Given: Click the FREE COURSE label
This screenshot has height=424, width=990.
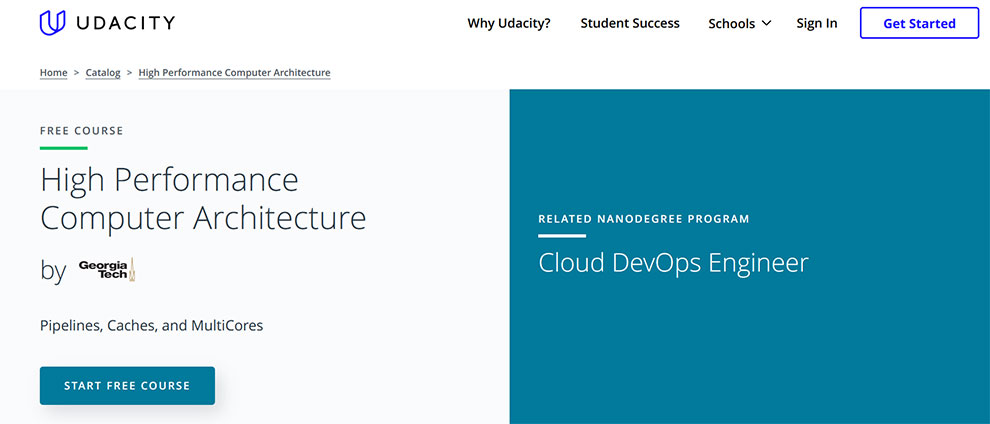Looking at the screenshot, I should click(x=81, y=131).
